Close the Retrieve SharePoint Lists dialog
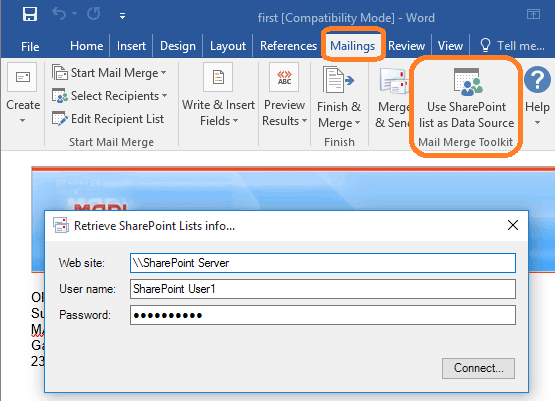555x401 pixels. tap(513, 225)
